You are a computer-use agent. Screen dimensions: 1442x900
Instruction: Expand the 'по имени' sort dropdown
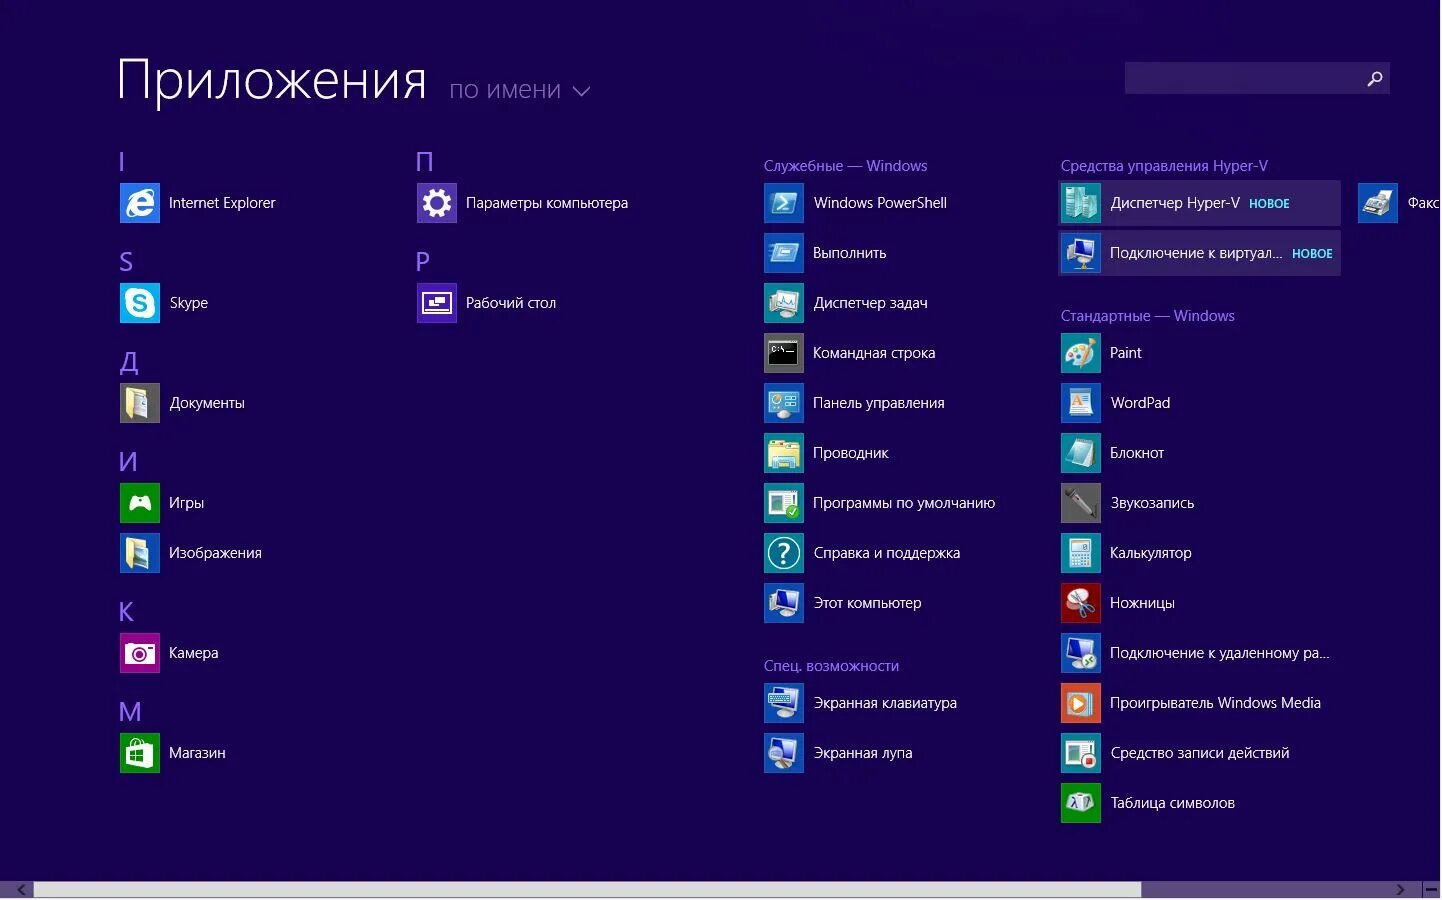point(520,90)
